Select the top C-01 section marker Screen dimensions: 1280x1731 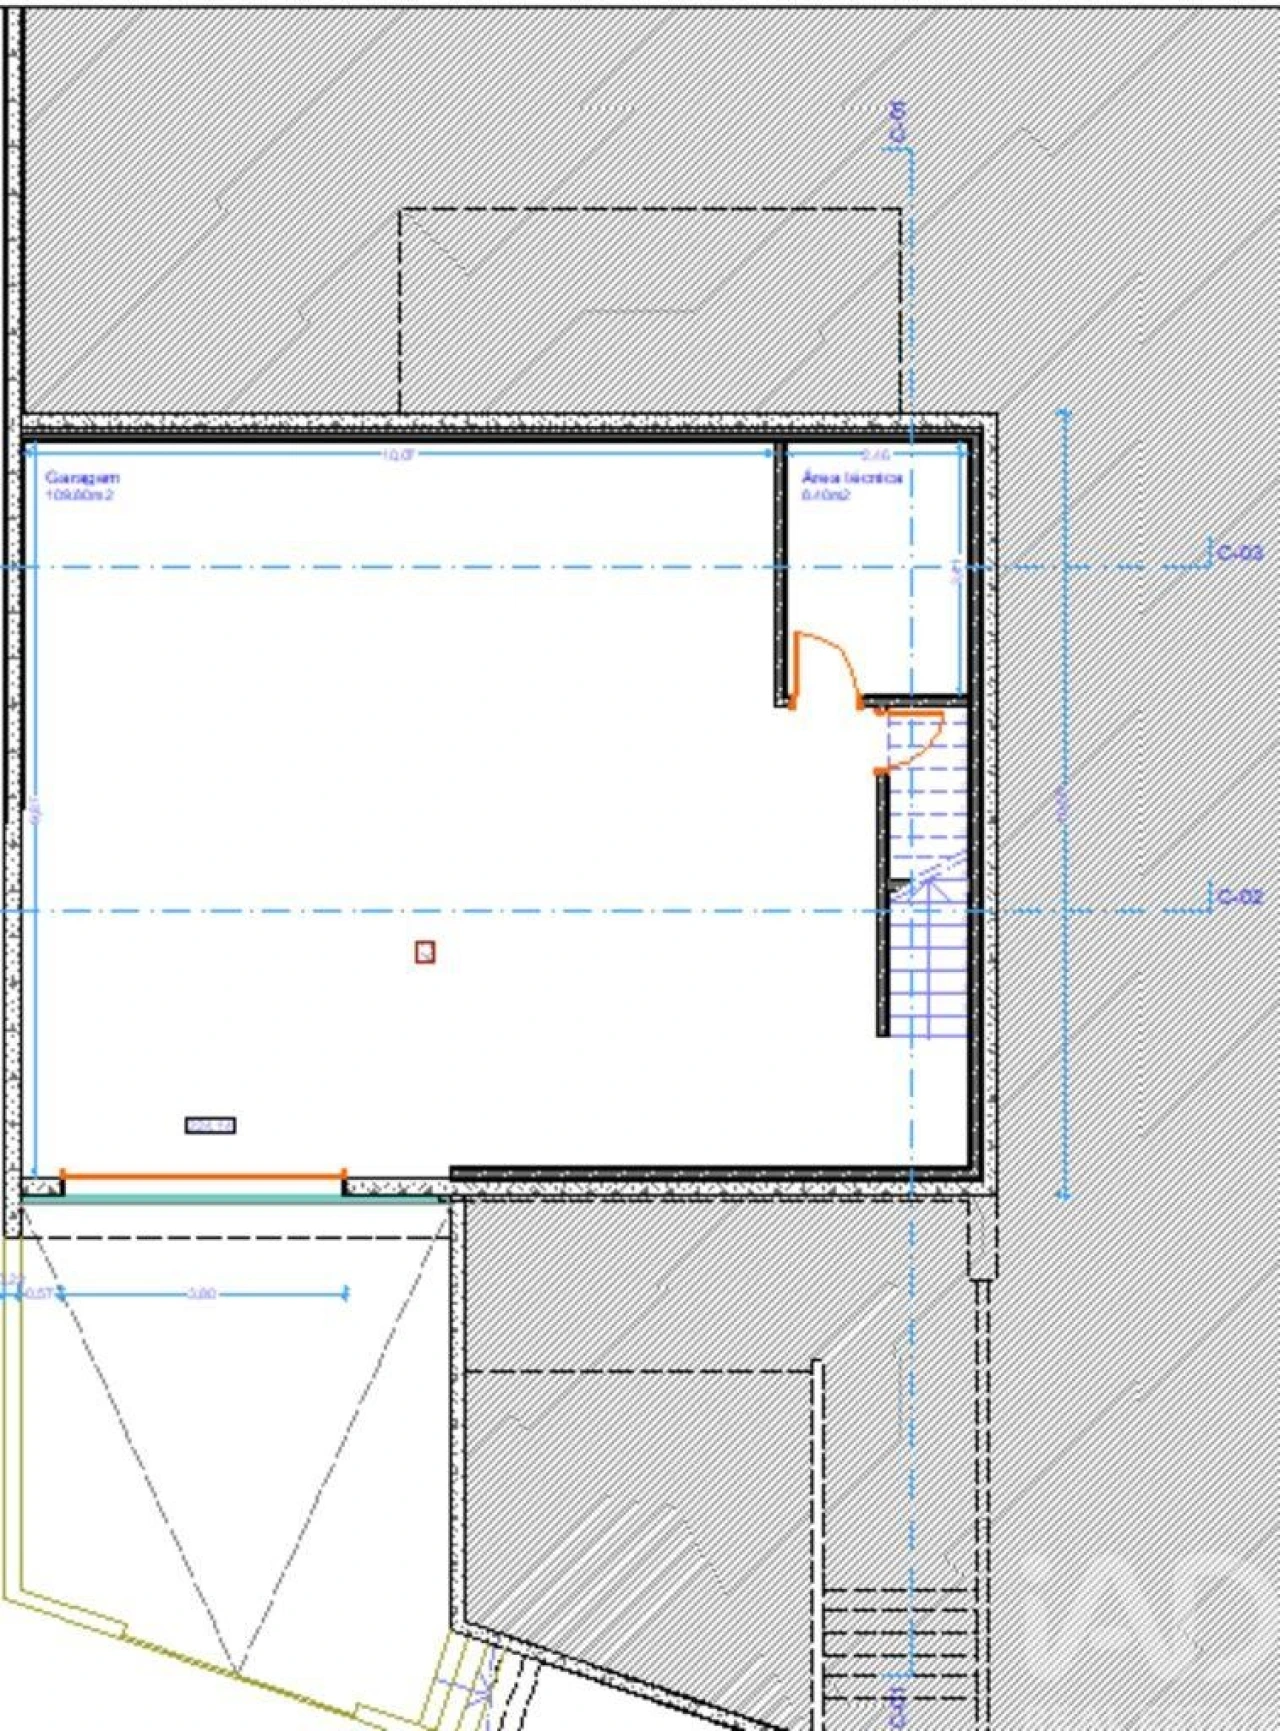pyautogui.click(x=897, y=123)
